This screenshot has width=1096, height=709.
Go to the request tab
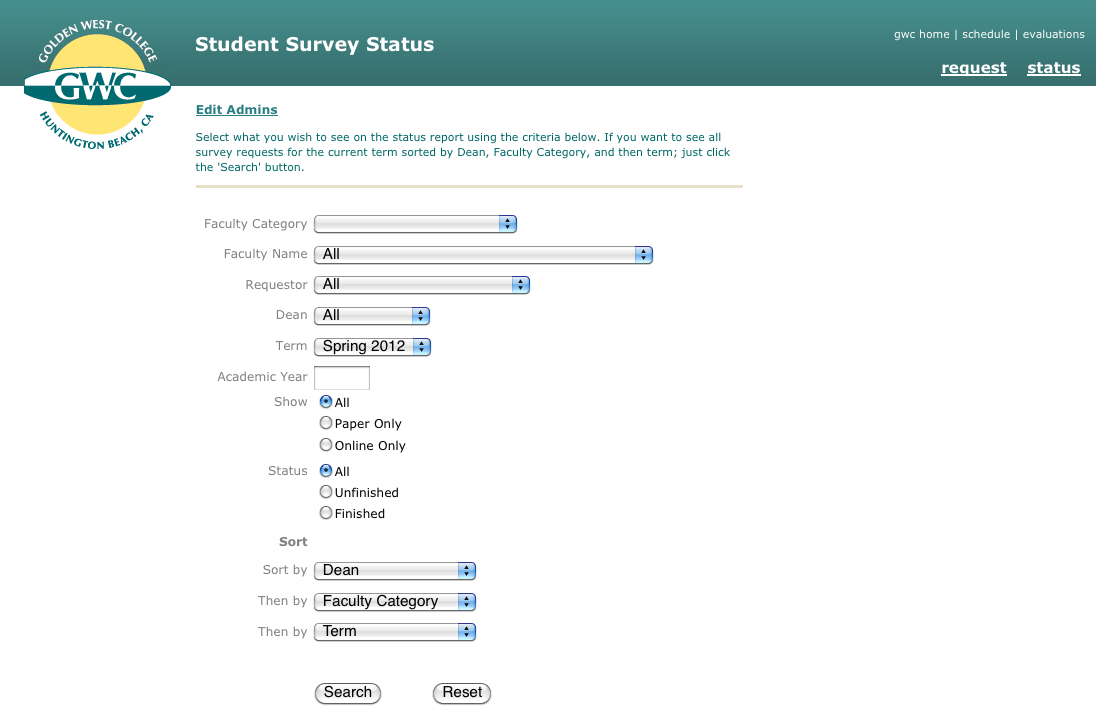click(x=974, y=68)
